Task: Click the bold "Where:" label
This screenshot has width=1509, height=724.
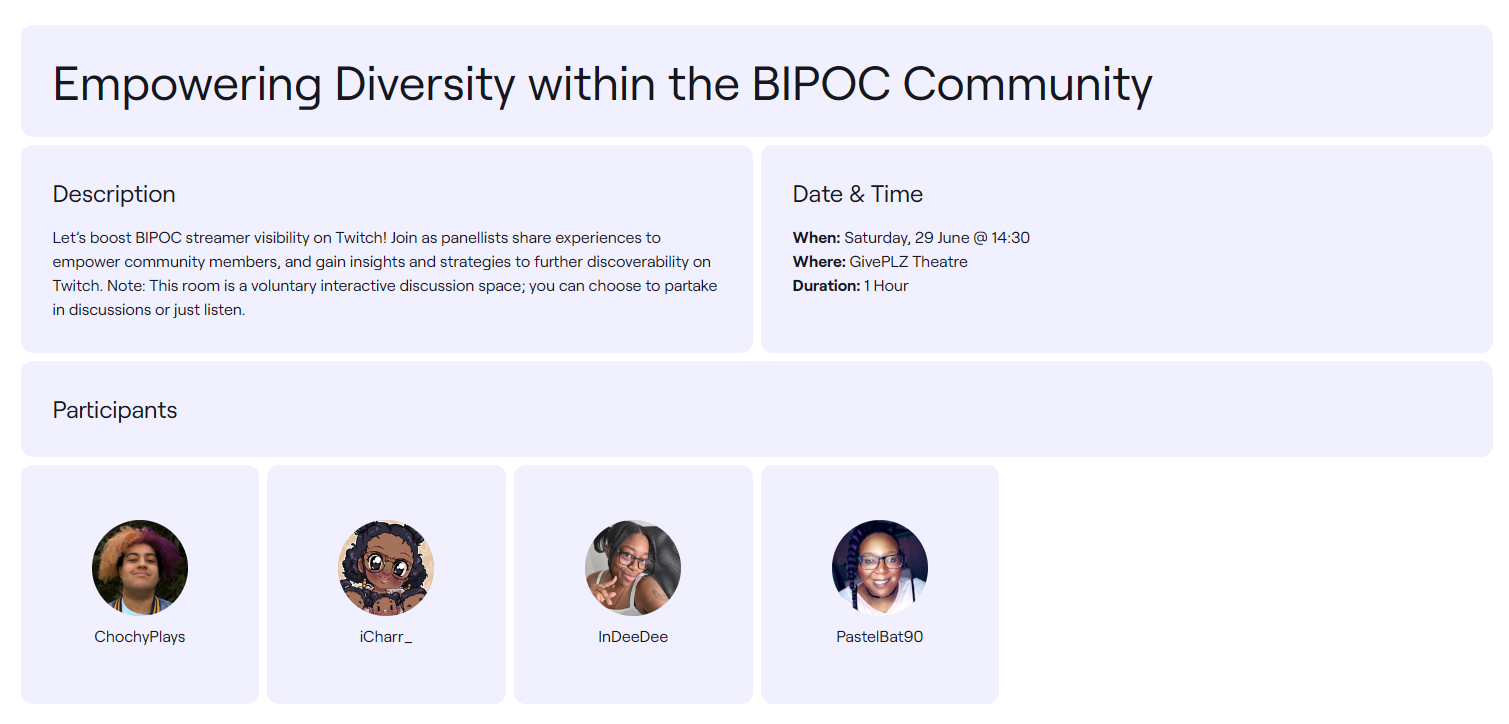Action: coord(819,262)
